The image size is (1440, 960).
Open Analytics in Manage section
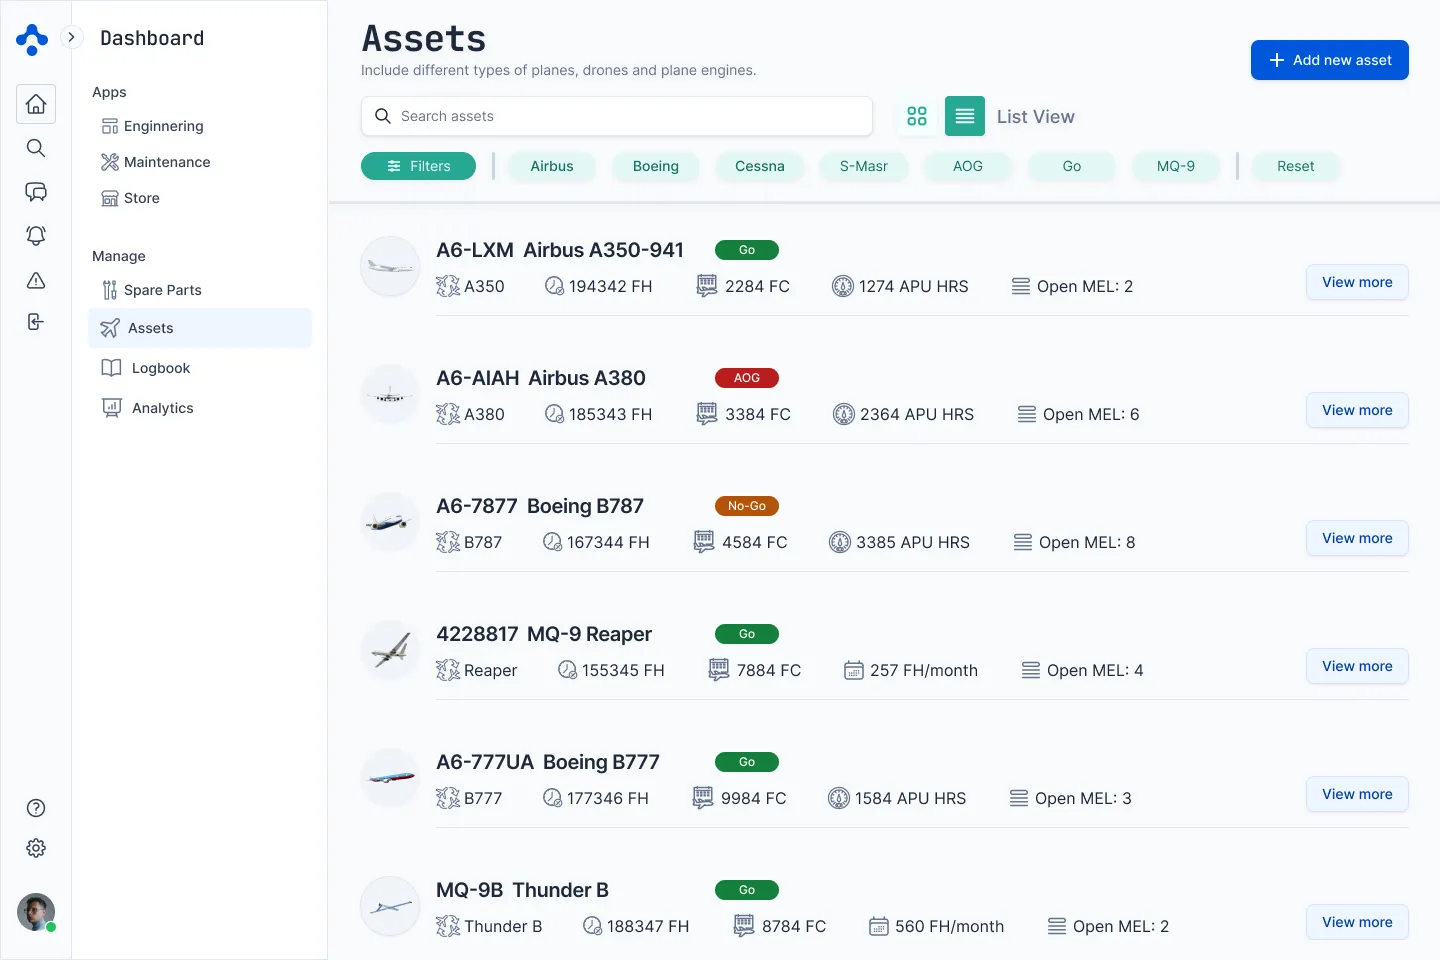pos(148,408)
